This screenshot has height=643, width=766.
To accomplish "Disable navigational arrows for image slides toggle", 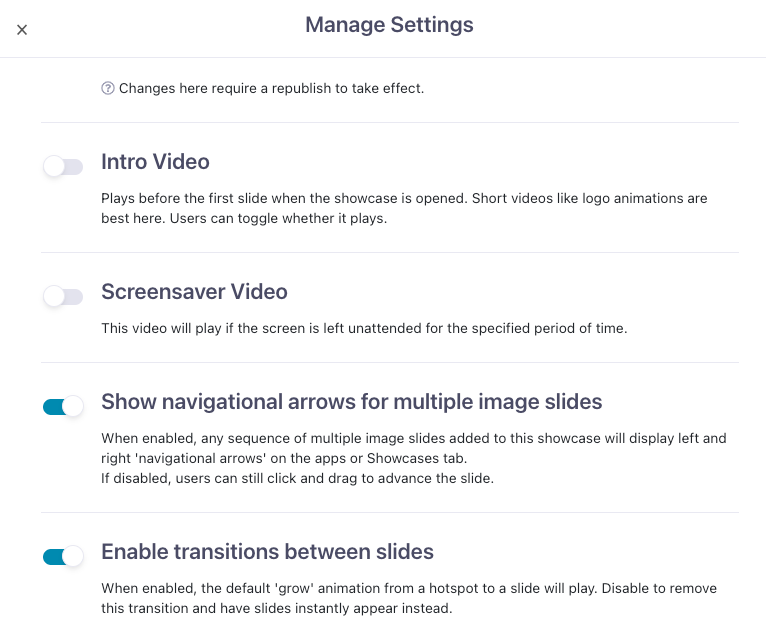I will 63,406.
